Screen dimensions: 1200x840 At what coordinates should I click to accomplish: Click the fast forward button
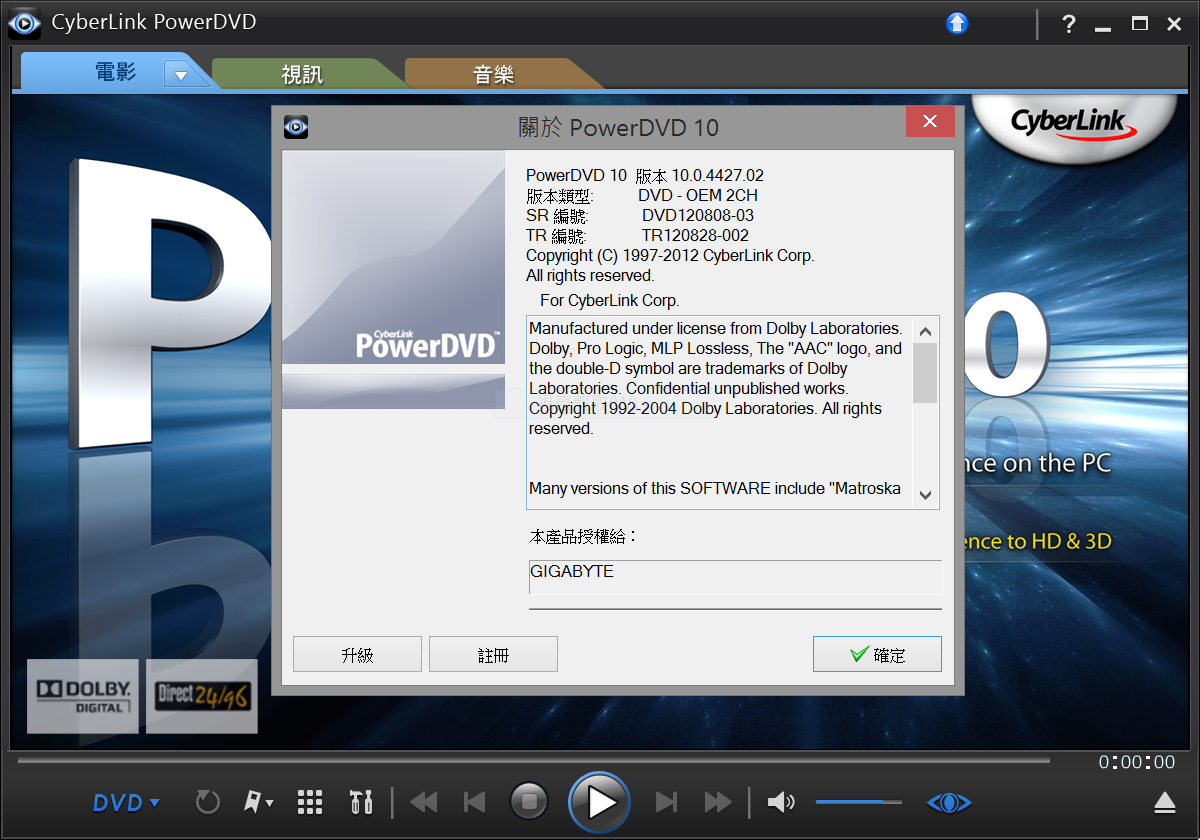(718, 802)
